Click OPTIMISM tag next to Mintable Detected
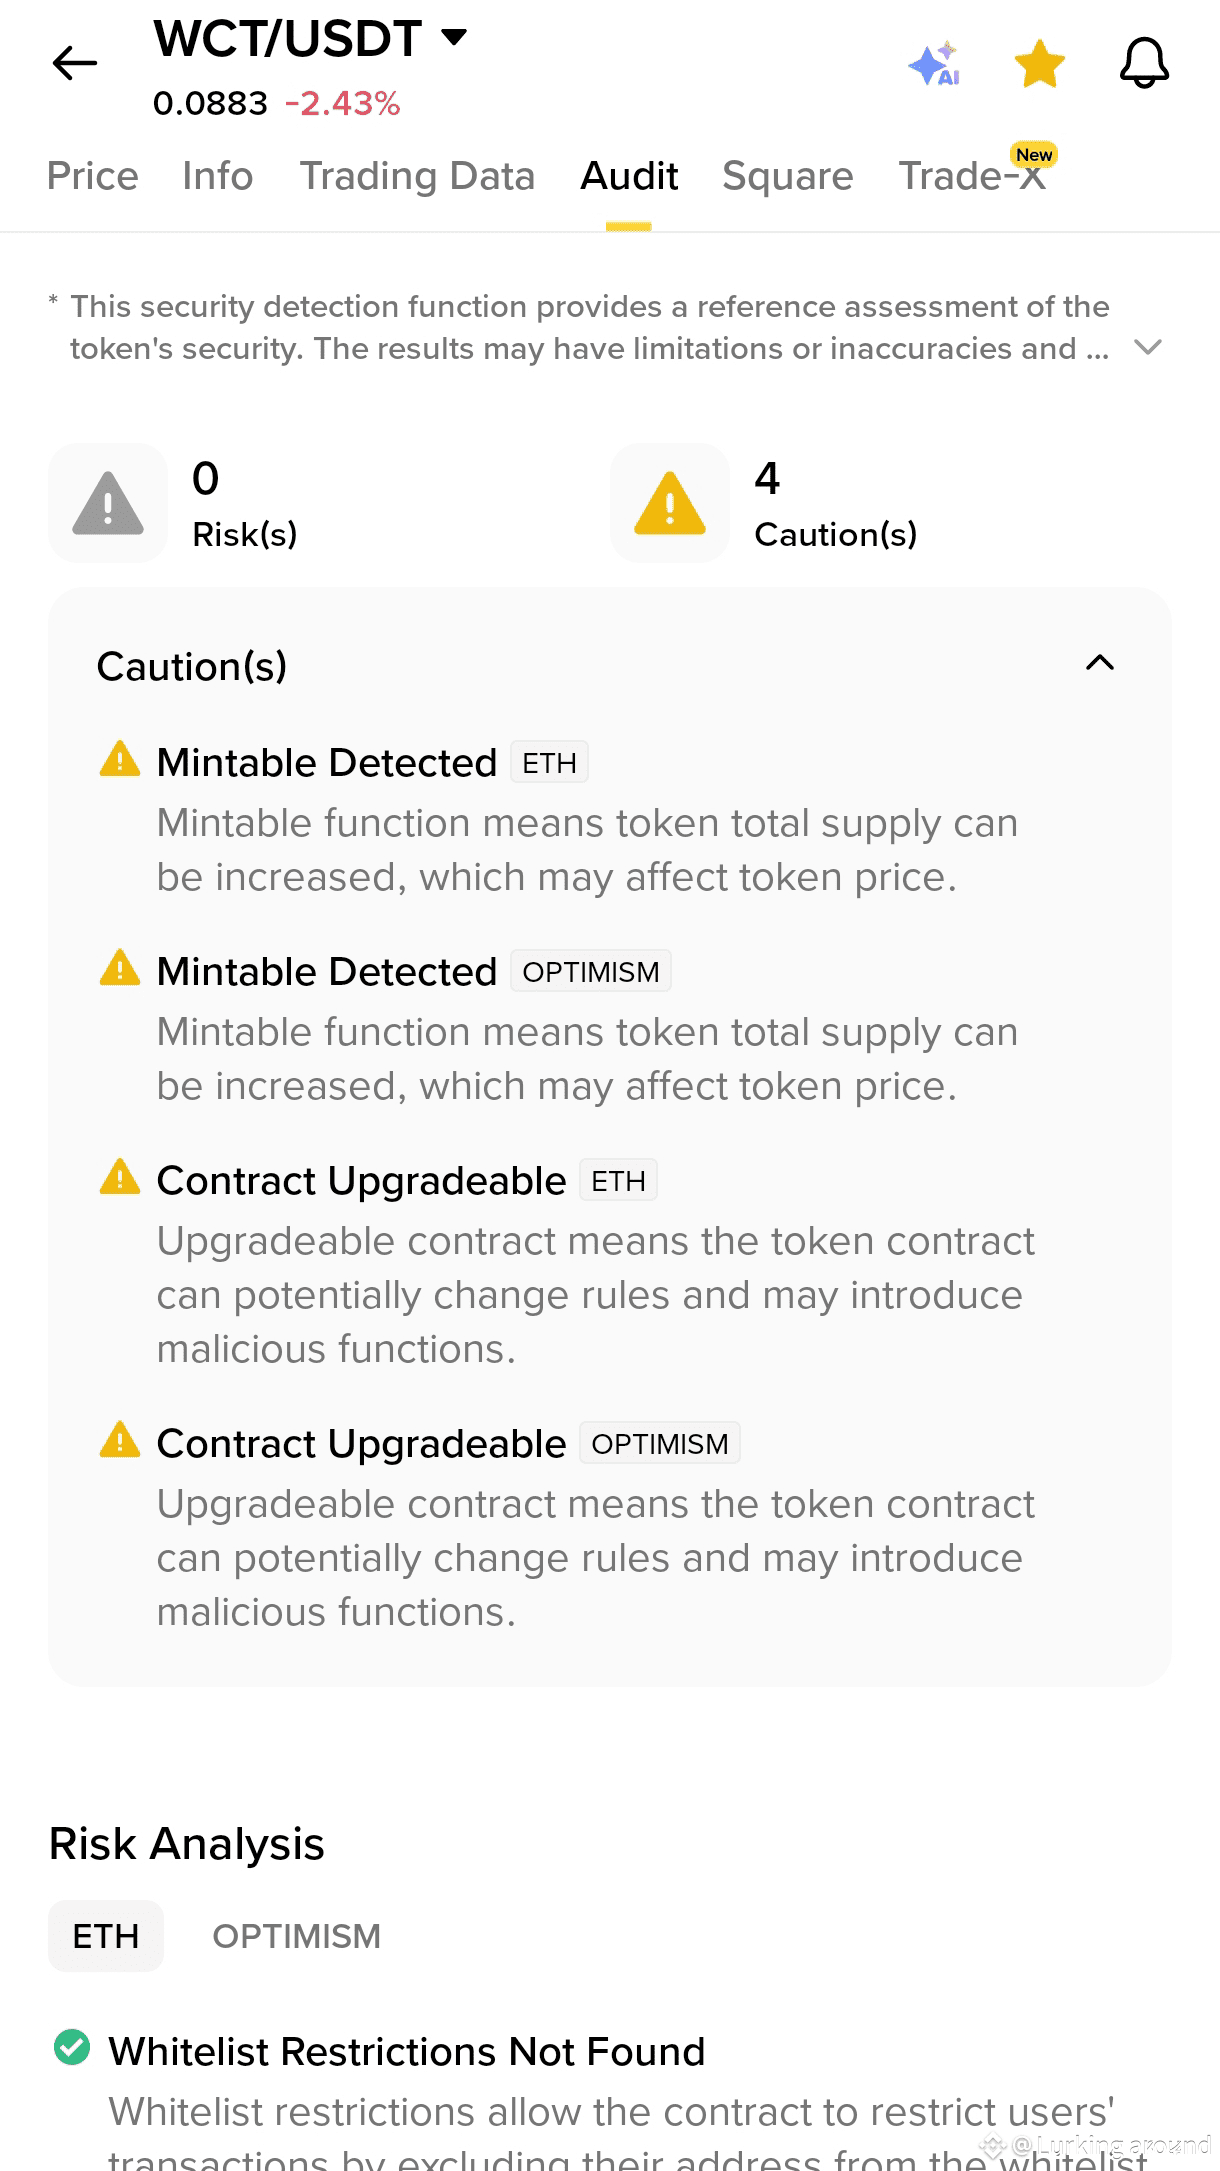The height and width of the screenshot is (2171, 1220). click(x=591, y=972)
